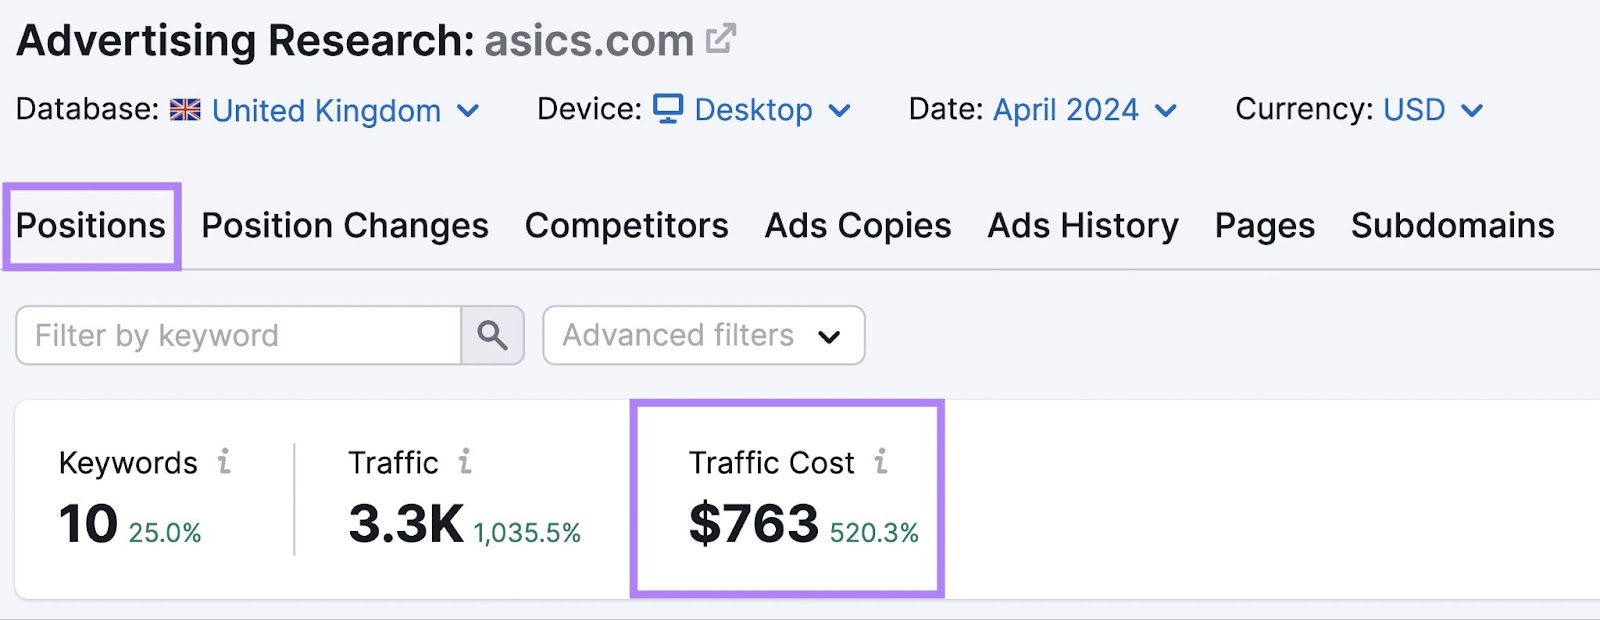1600x620 pixels.
Task: Select the Ads History tab
Action: coord(1082,226)
